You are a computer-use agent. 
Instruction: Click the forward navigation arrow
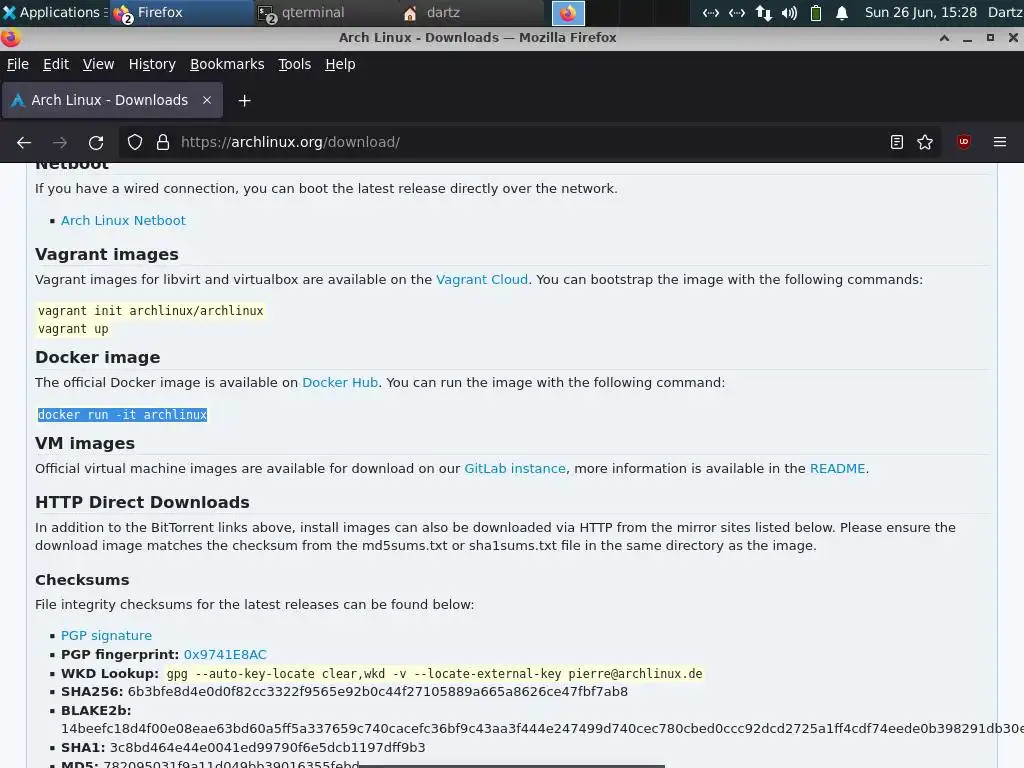pos(60,142)
